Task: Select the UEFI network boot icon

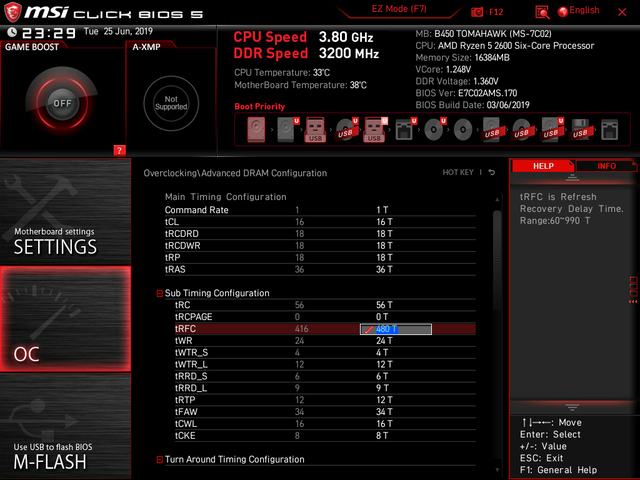Action: click(406, 130)
